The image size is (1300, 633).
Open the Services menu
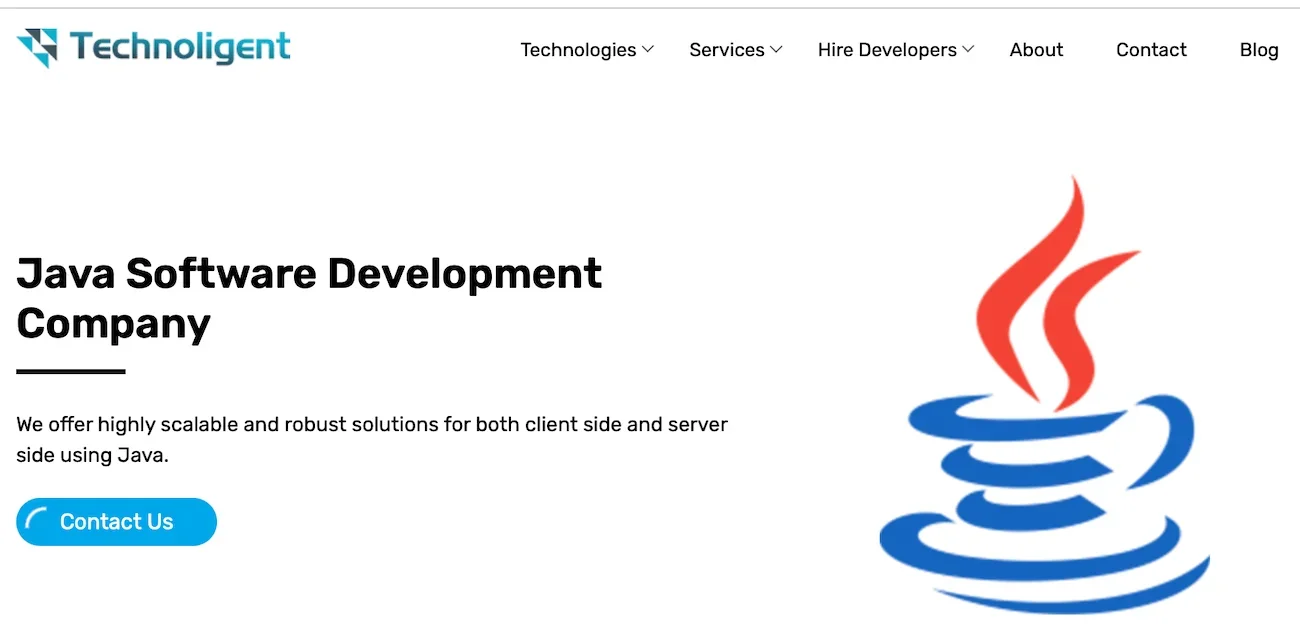pos(726,50)
